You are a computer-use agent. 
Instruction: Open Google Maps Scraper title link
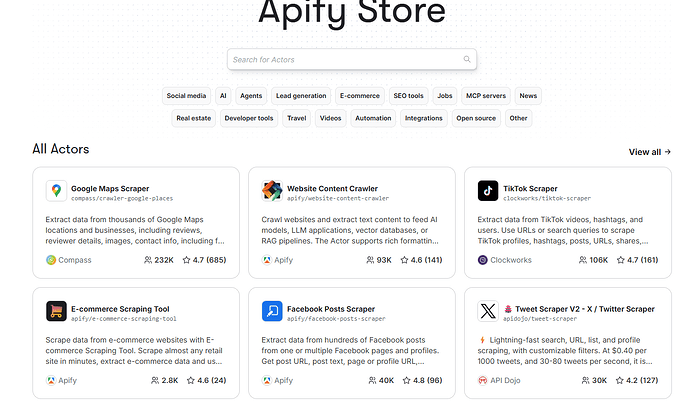(x=109, y=187)
